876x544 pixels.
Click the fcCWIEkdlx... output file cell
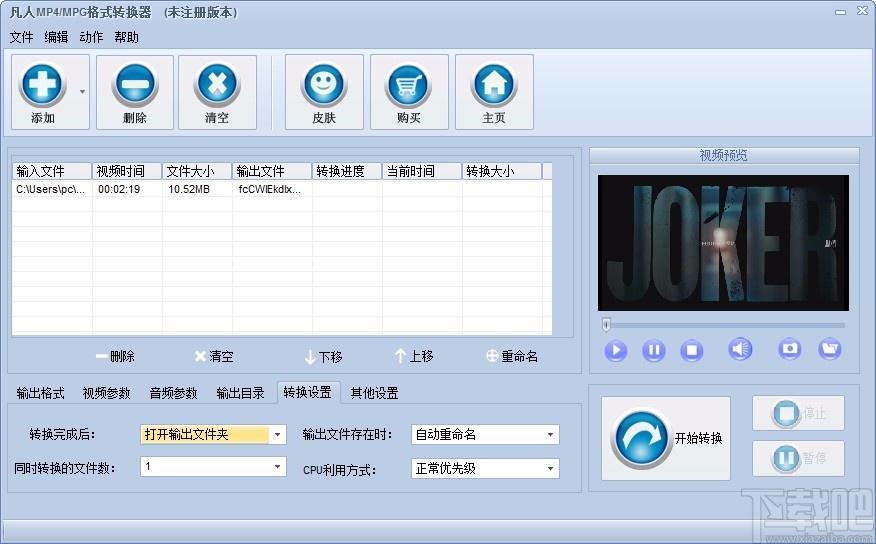[270, 189]
